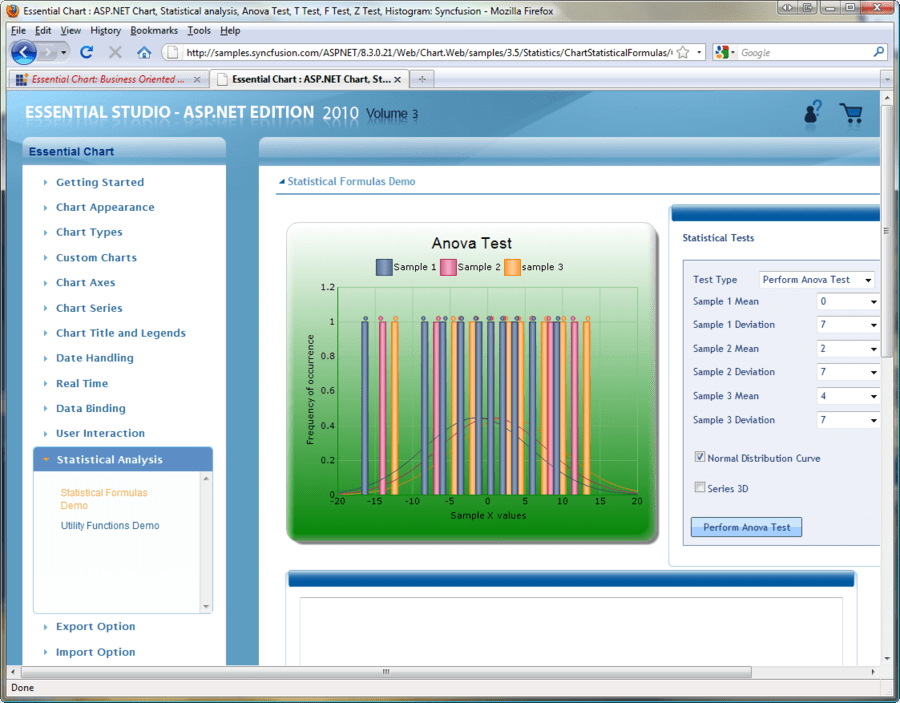Open the Statistical Formulas Demo link
Screen dimensions: 900x703
point(104,499)
